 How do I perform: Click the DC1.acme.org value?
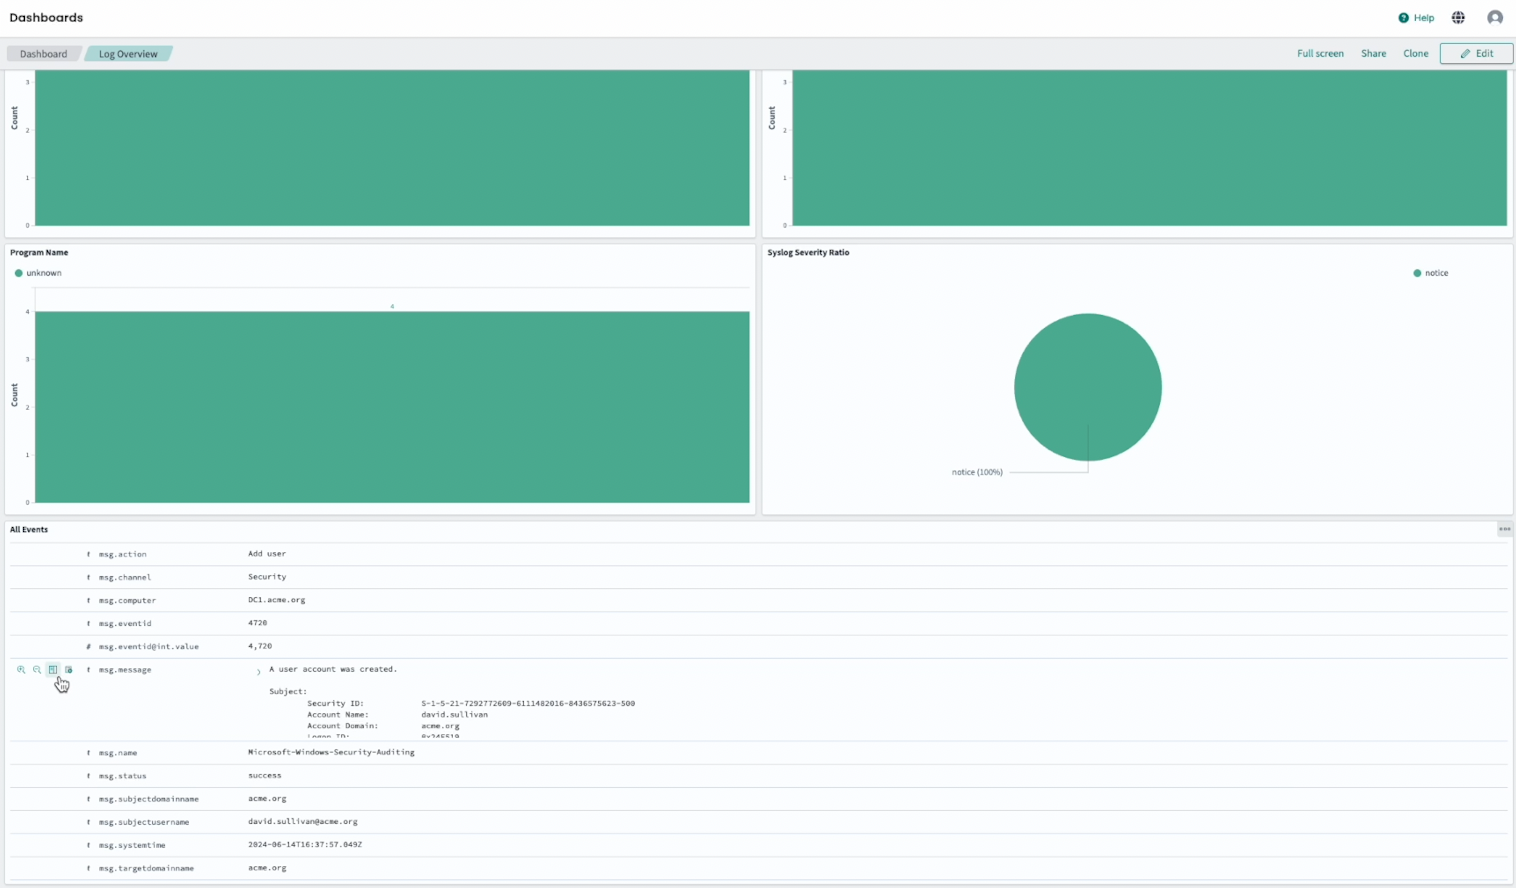coord(277,600)
